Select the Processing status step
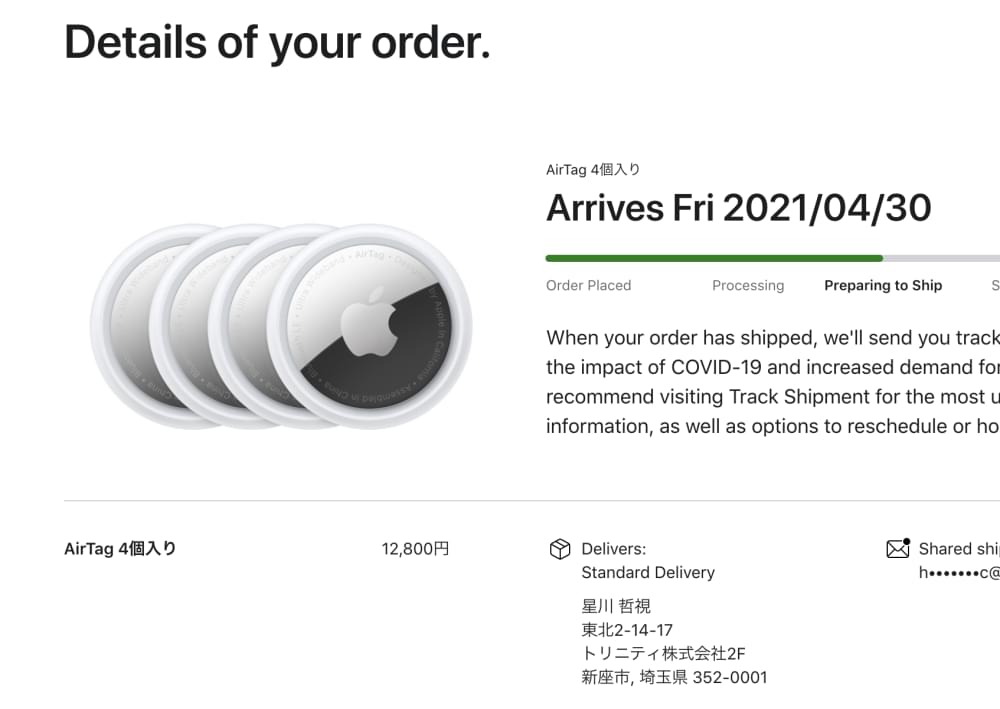This screenshot has height=709, width=1000. 748,286
